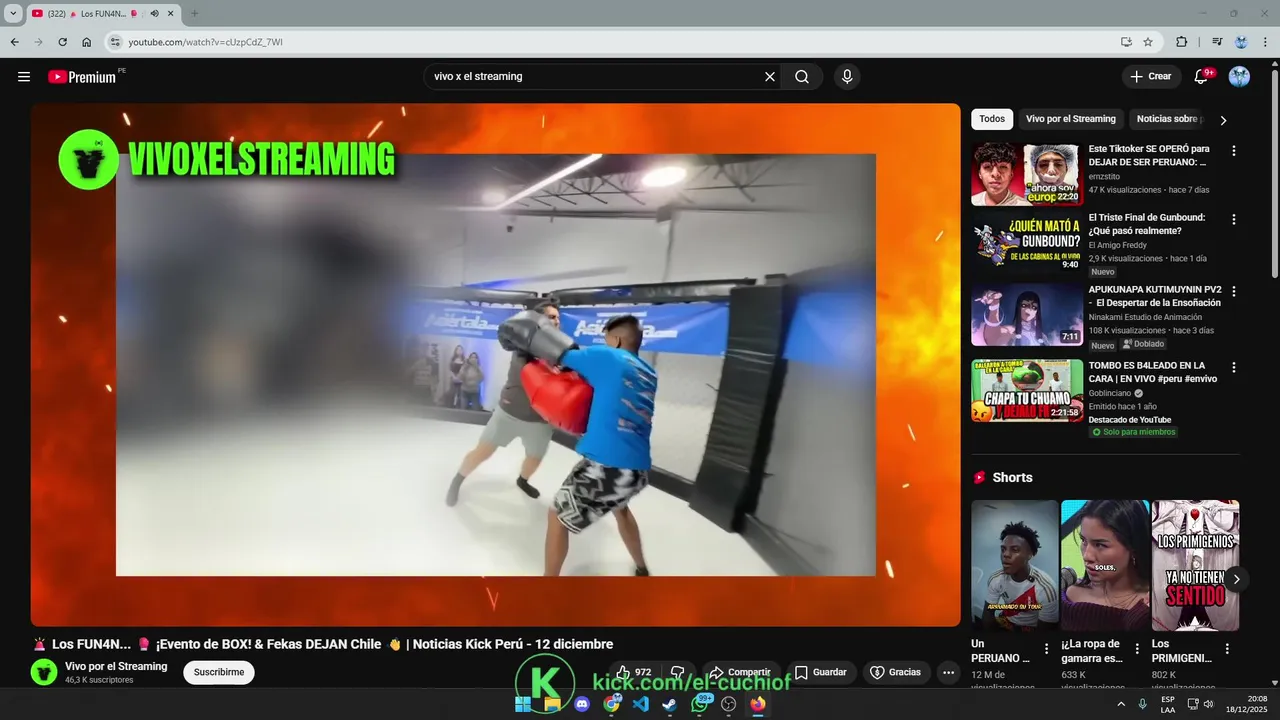Expand the tab search dropdown arrow
The height and width of the screenshot is (720, 1280).
coord(13,13)
